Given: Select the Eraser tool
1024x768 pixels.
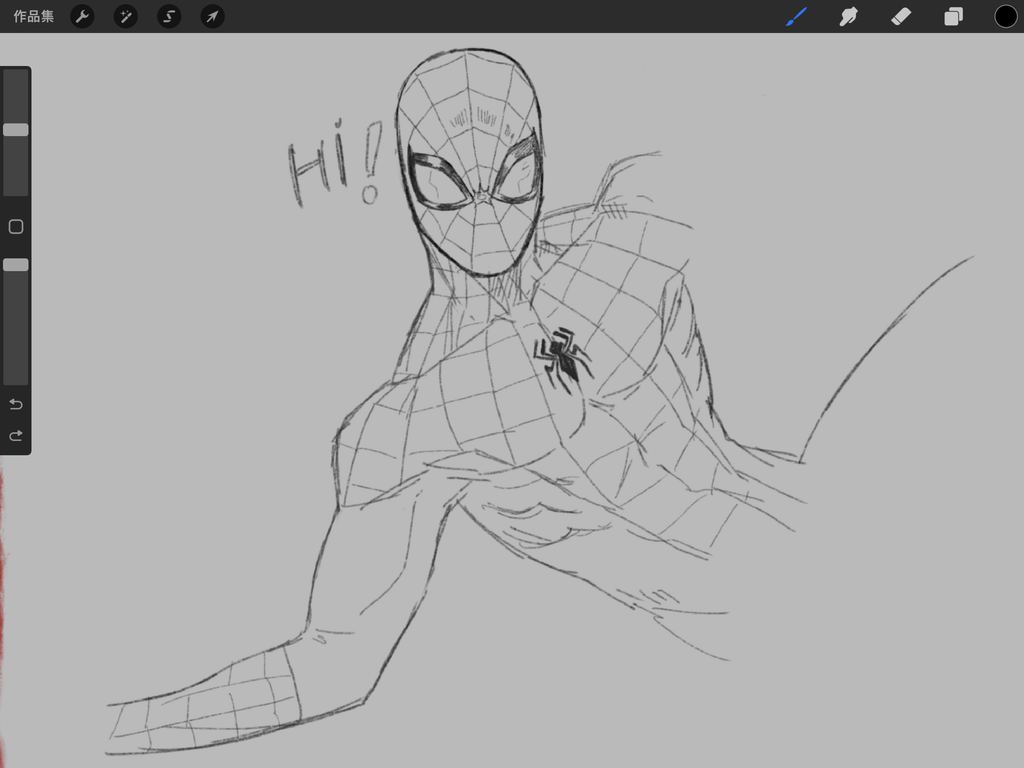Looking at the screenshot, I should tap(901, 16).
